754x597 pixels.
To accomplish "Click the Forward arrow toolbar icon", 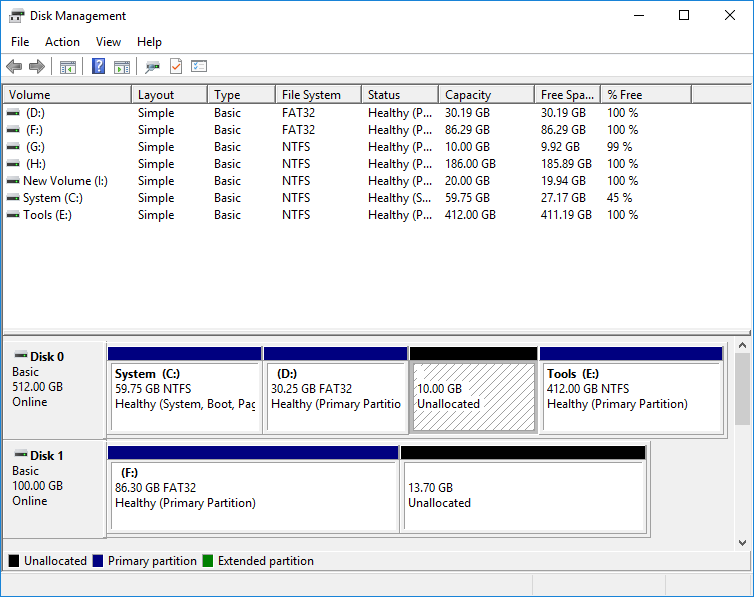I will tap(37, 67).
